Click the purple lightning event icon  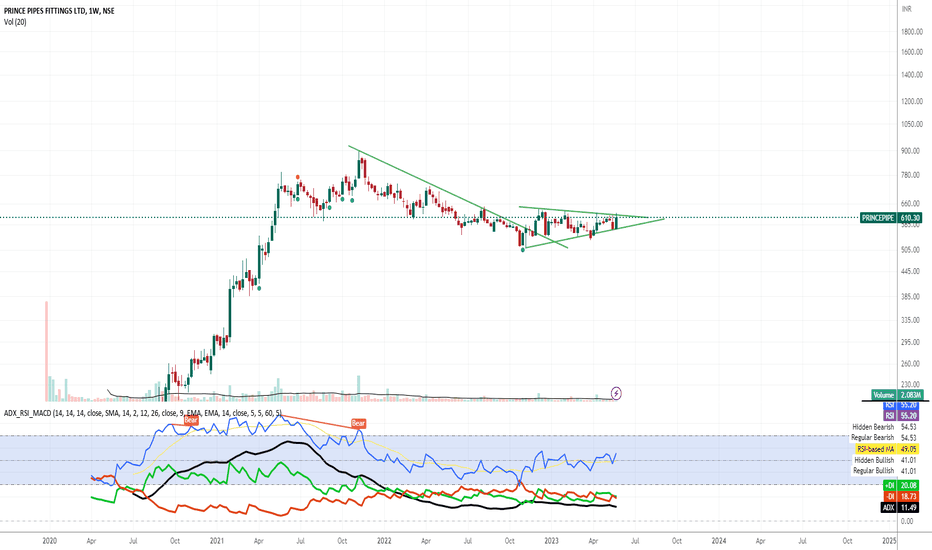coord(616,393)
